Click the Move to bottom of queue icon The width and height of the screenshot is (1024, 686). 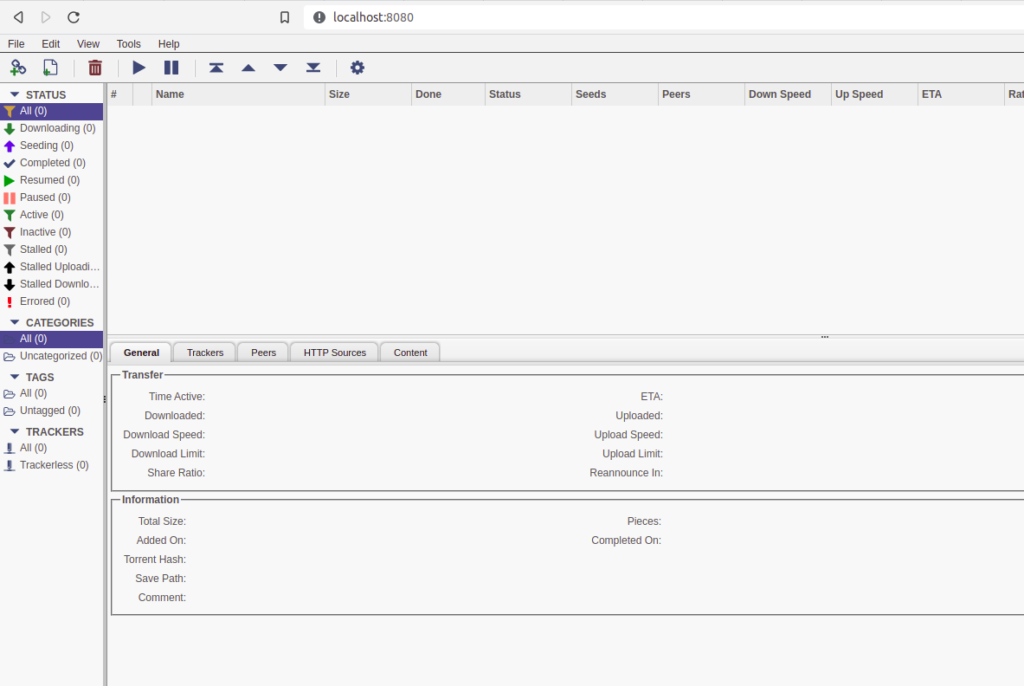pos(312,67)
